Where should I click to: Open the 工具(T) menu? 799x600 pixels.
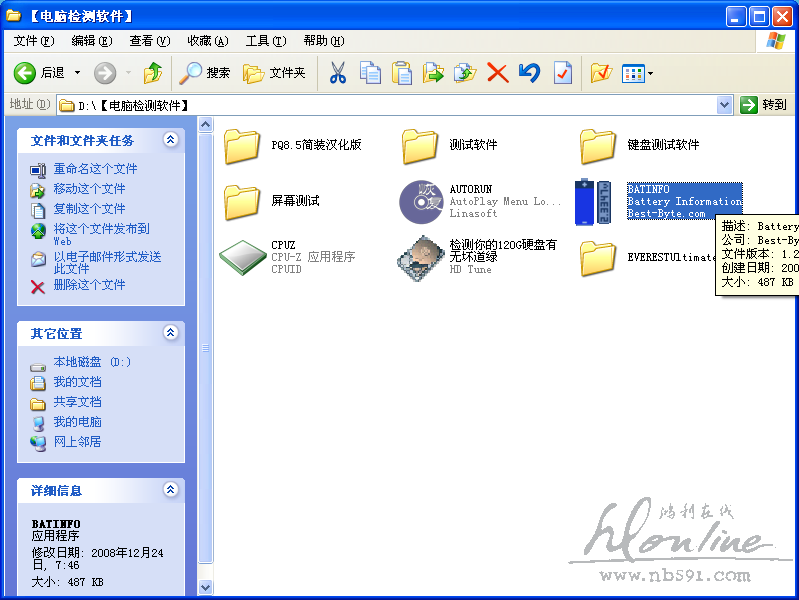tap(266, 41)
